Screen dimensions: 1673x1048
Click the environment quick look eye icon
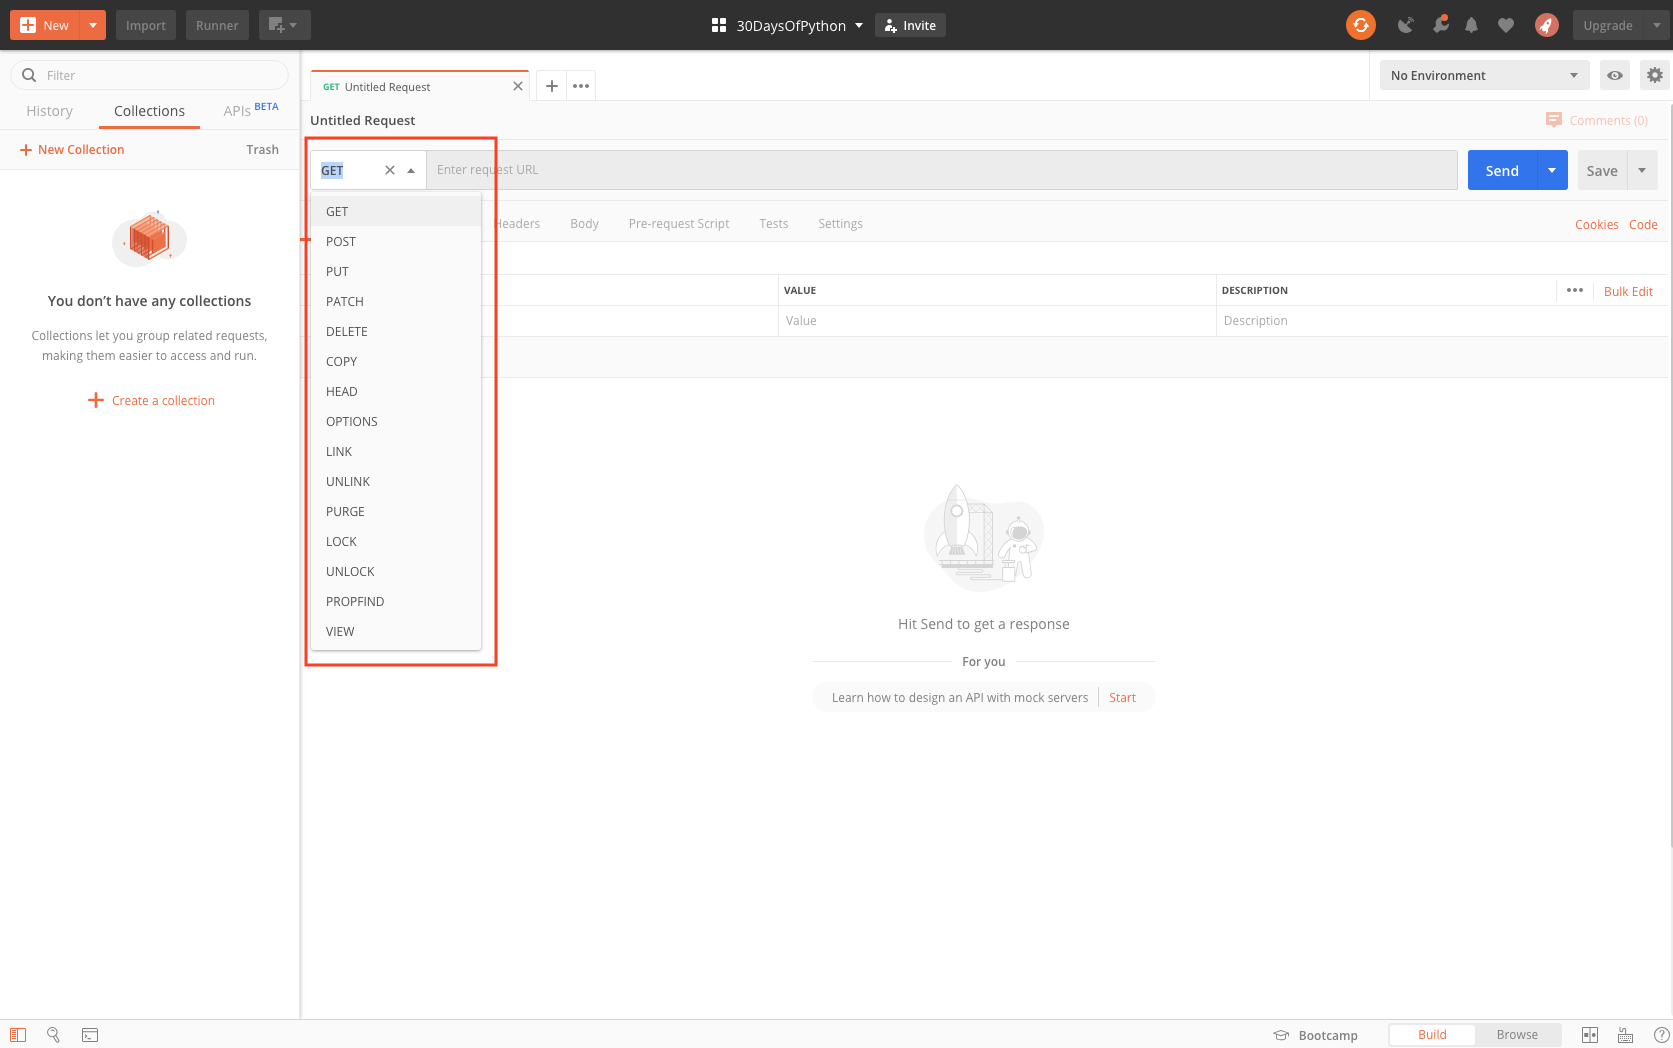pyautogui.click(x=1614, y=75)
